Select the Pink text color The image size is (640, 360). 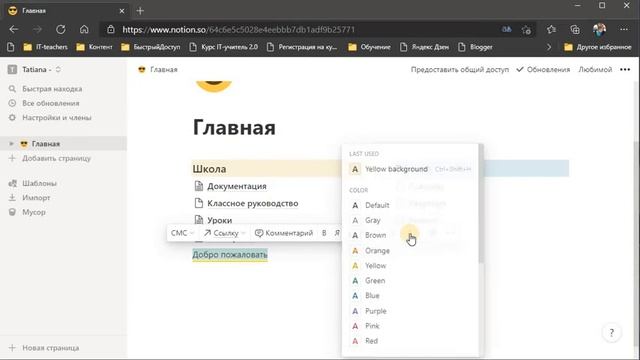tap(411, 326)
